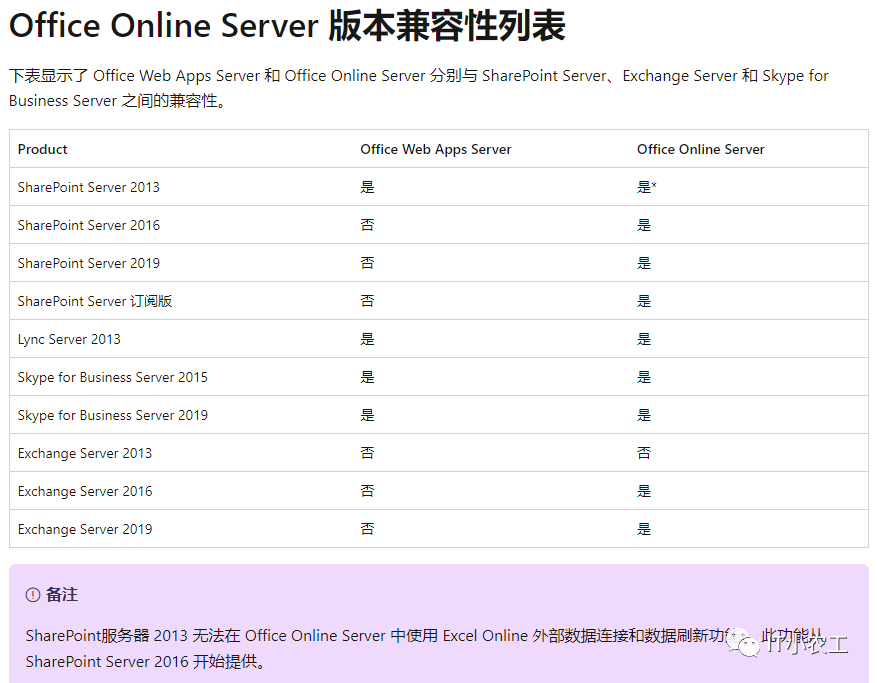Click the Skype for Business Server 2019 row
This screenshot has height=683, width=877.
point(112,415)
